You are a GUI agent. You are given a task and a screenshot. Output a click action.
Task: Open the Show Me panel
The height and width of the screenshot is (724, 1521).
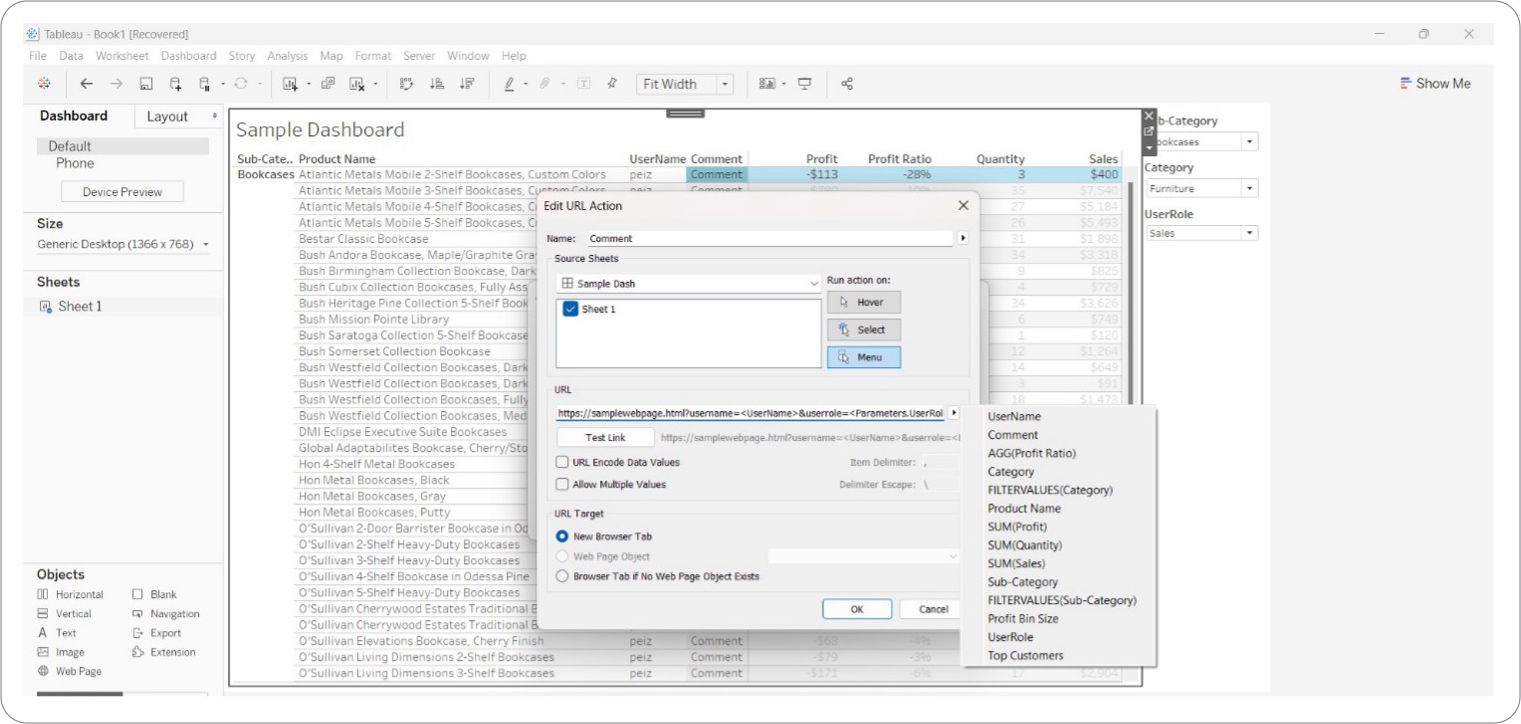[1435, 84]
